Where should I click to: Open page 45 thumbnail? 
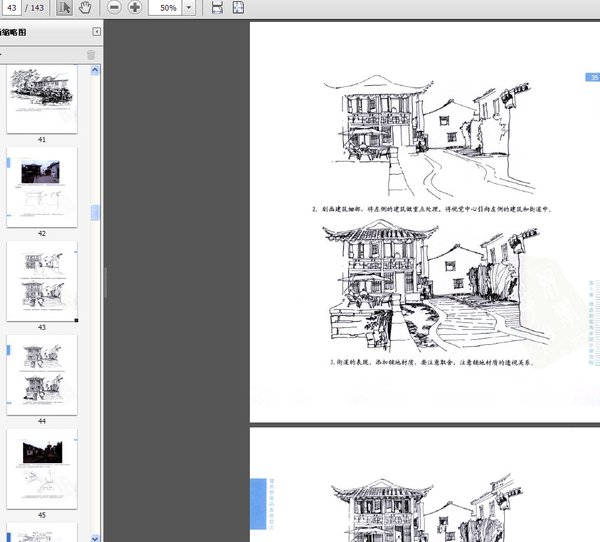(x=42, y=468)
